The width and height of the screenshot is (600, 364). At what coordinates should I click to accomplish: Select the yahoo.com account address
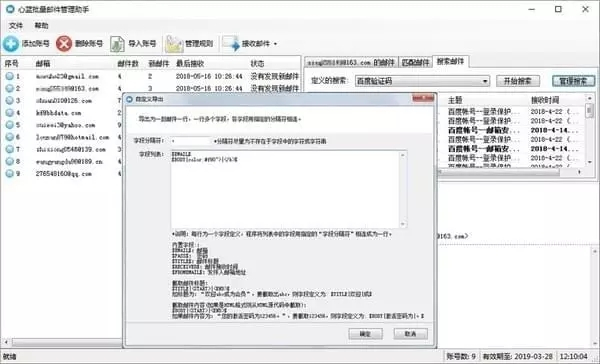click(x=65, y=125)
